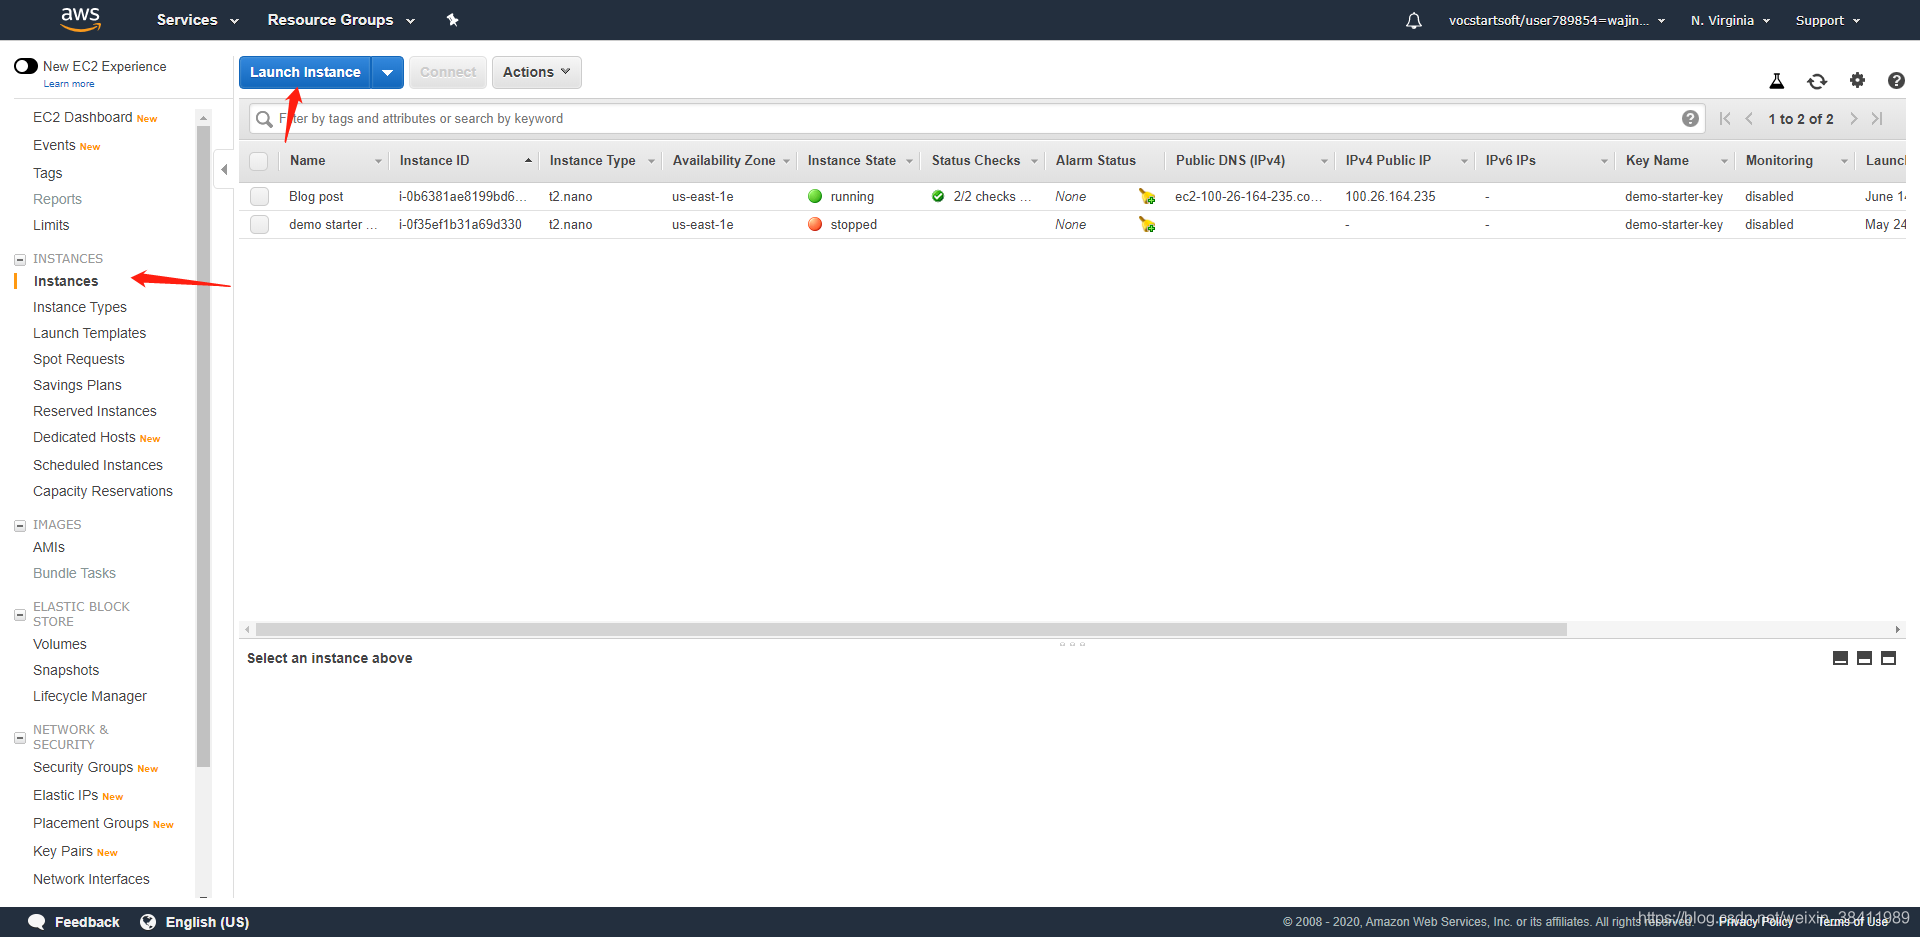Click the search magnifier icon
This screenshot has height=937, width=1920.
point(264,119)
